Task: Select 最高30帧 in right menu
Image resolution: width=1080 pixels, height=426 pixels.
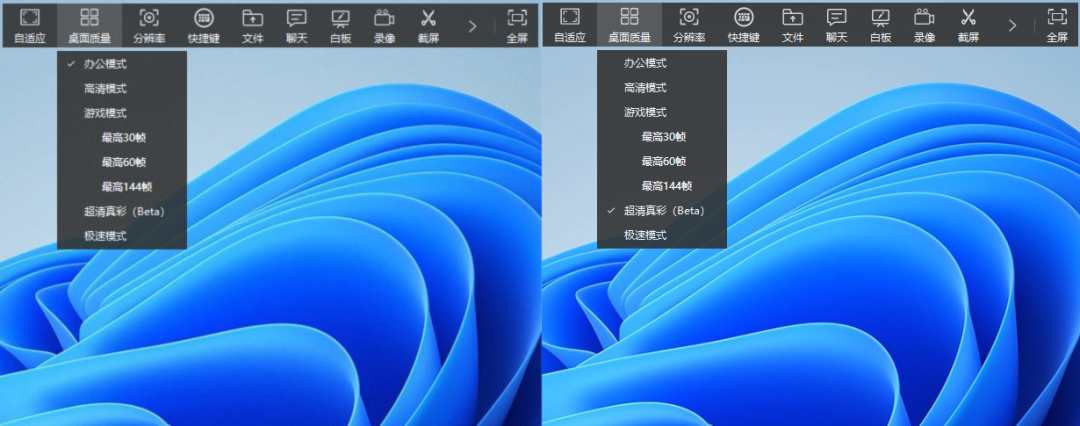Action: click(662, 137)
